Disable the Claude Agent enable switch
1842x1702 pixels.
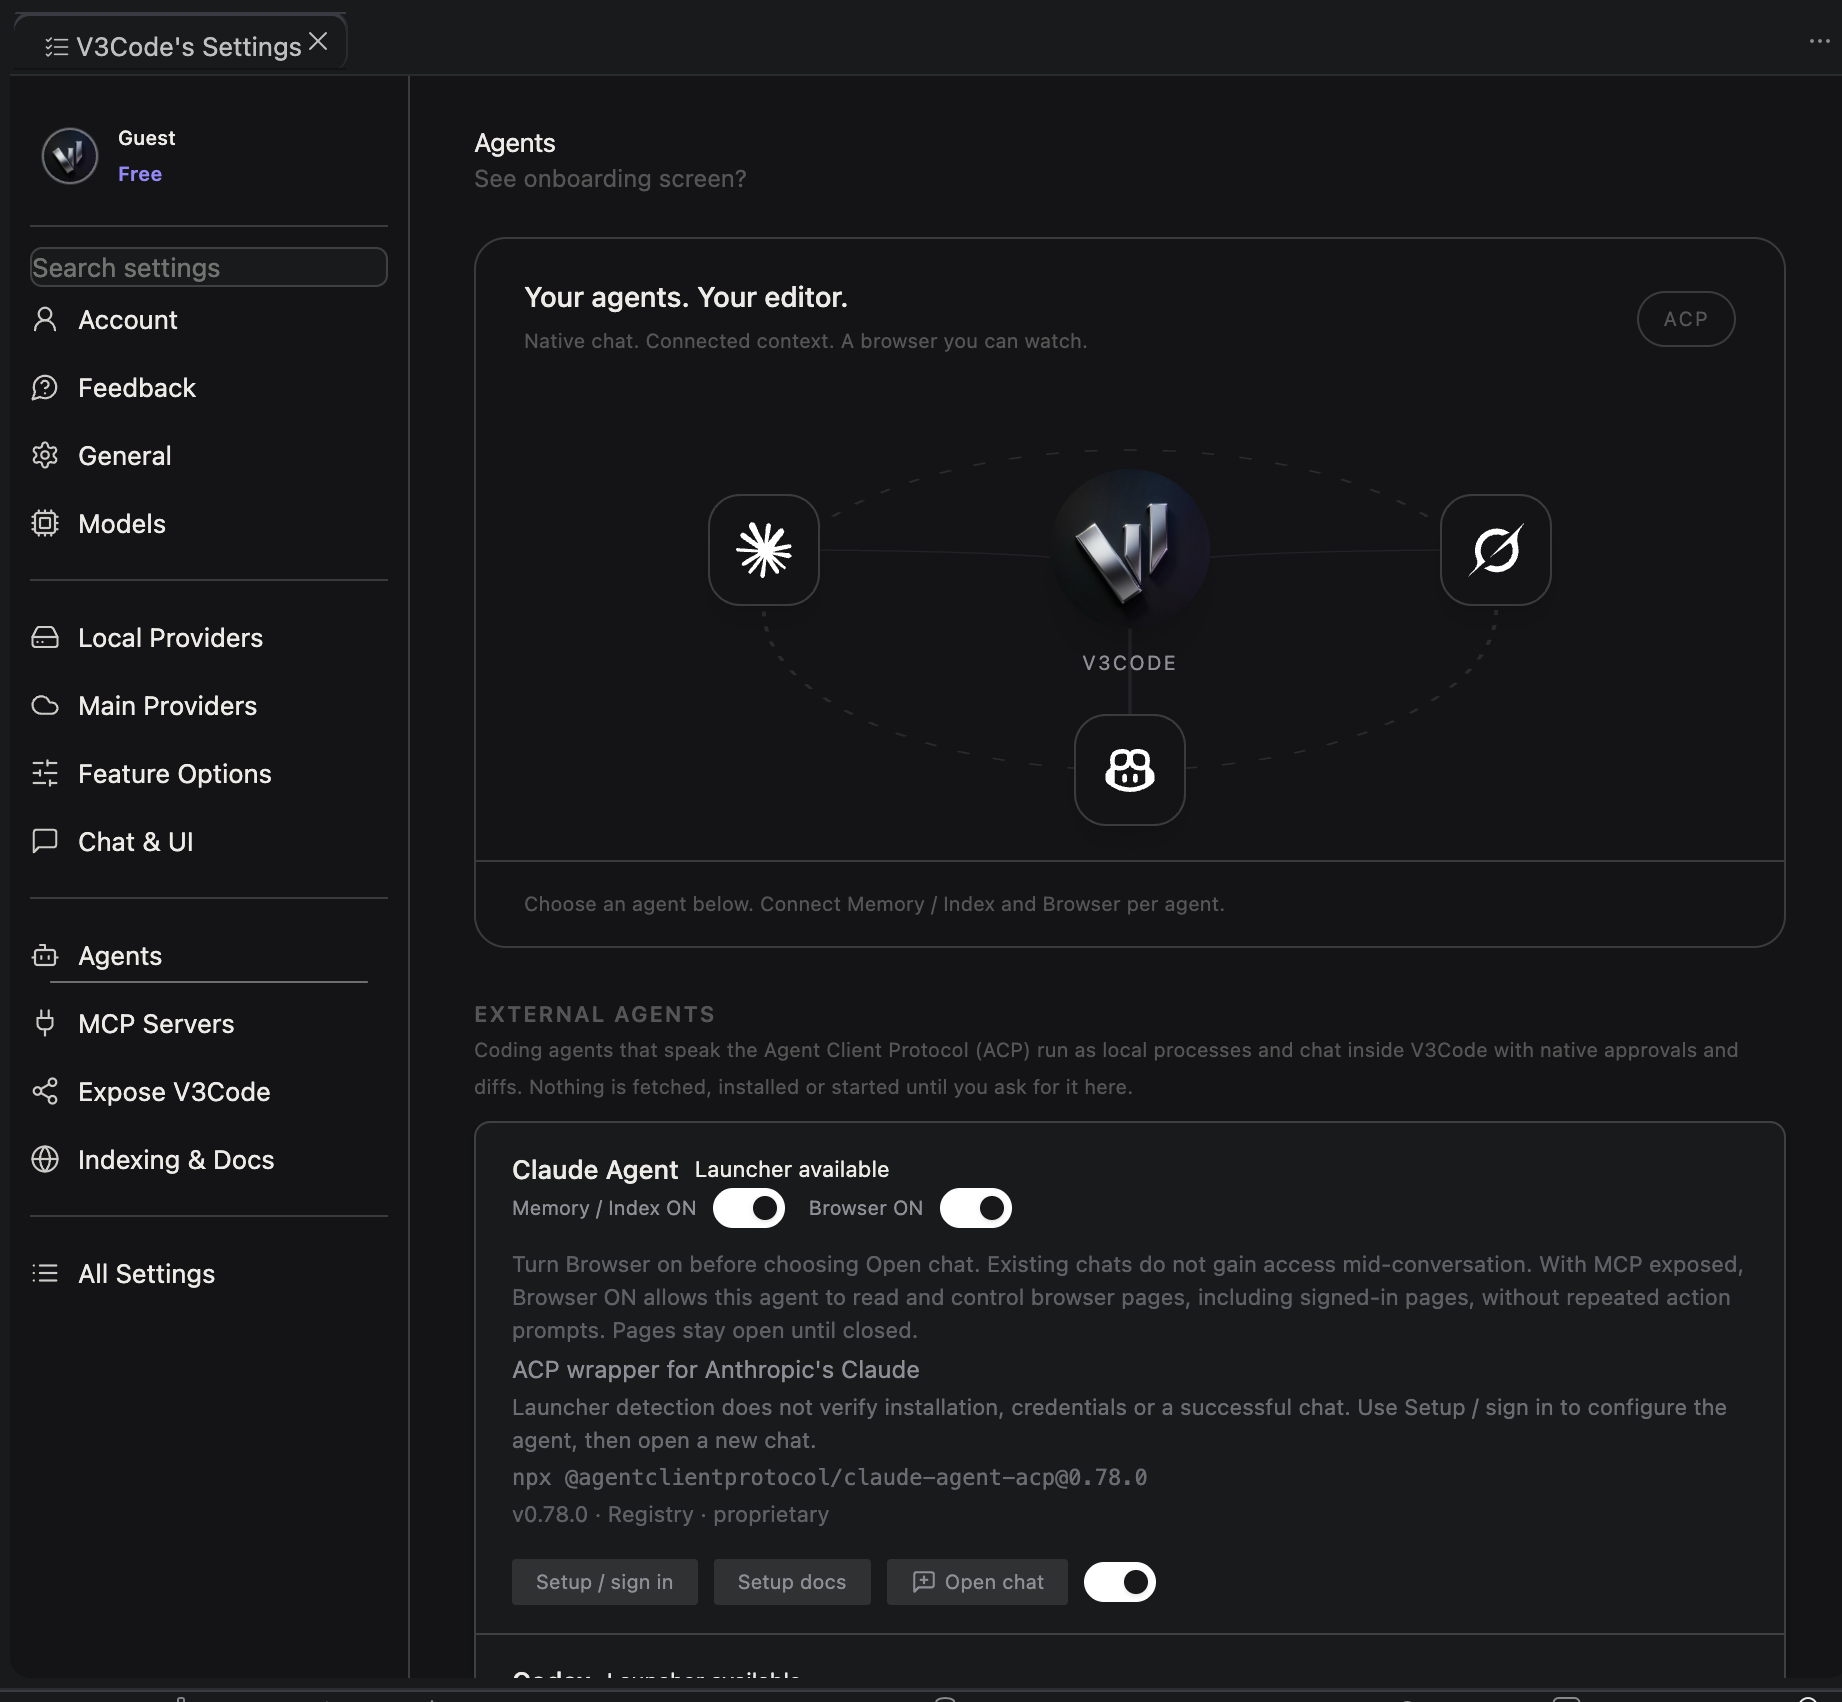(1120, 1582)
